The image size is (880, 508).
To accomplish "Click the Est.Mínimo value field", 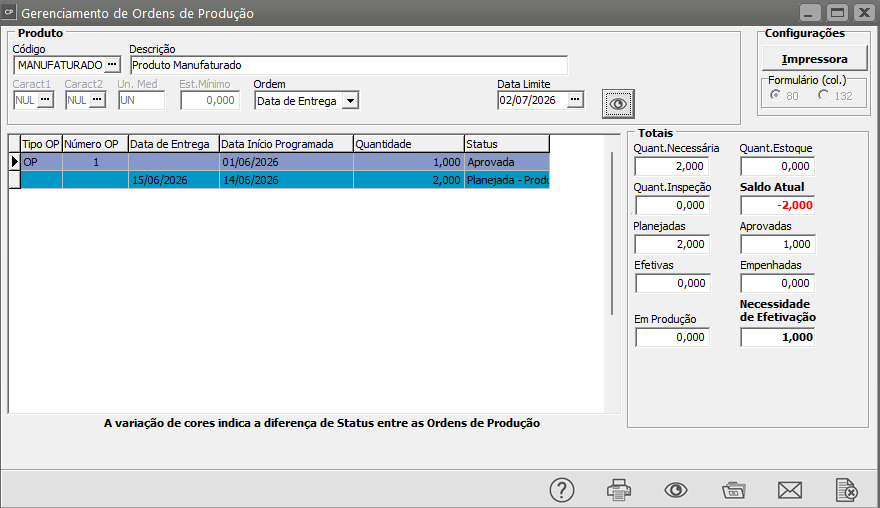I will 210,100.
